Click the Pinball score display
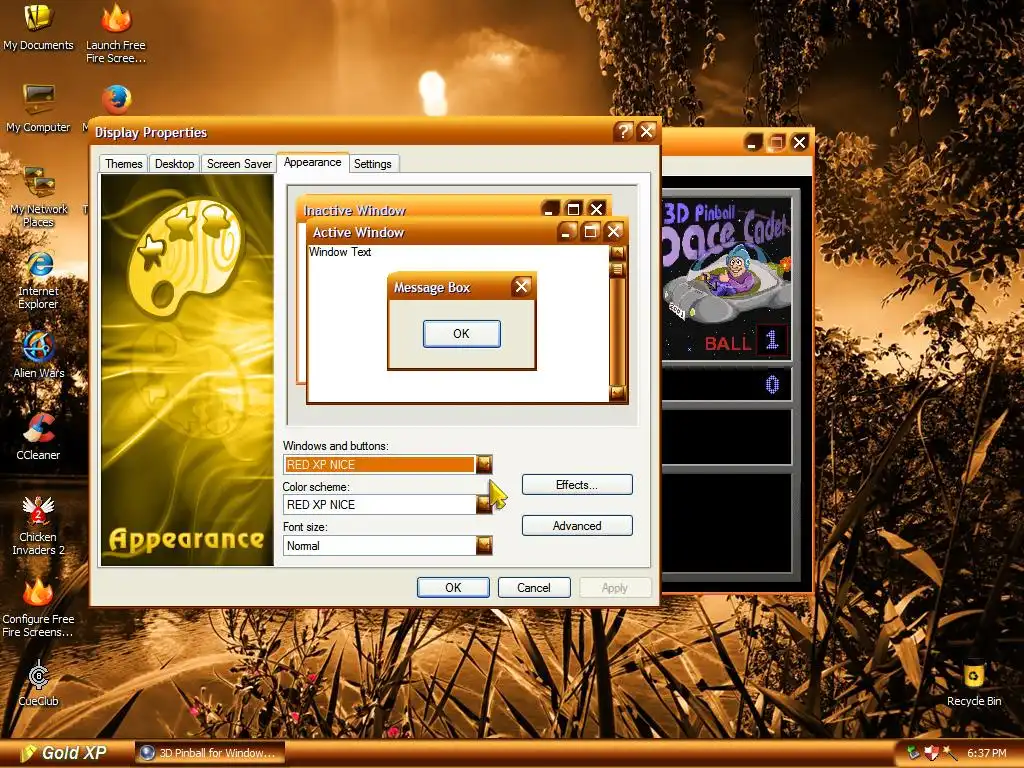The image size is (1024, 768). 726,384
